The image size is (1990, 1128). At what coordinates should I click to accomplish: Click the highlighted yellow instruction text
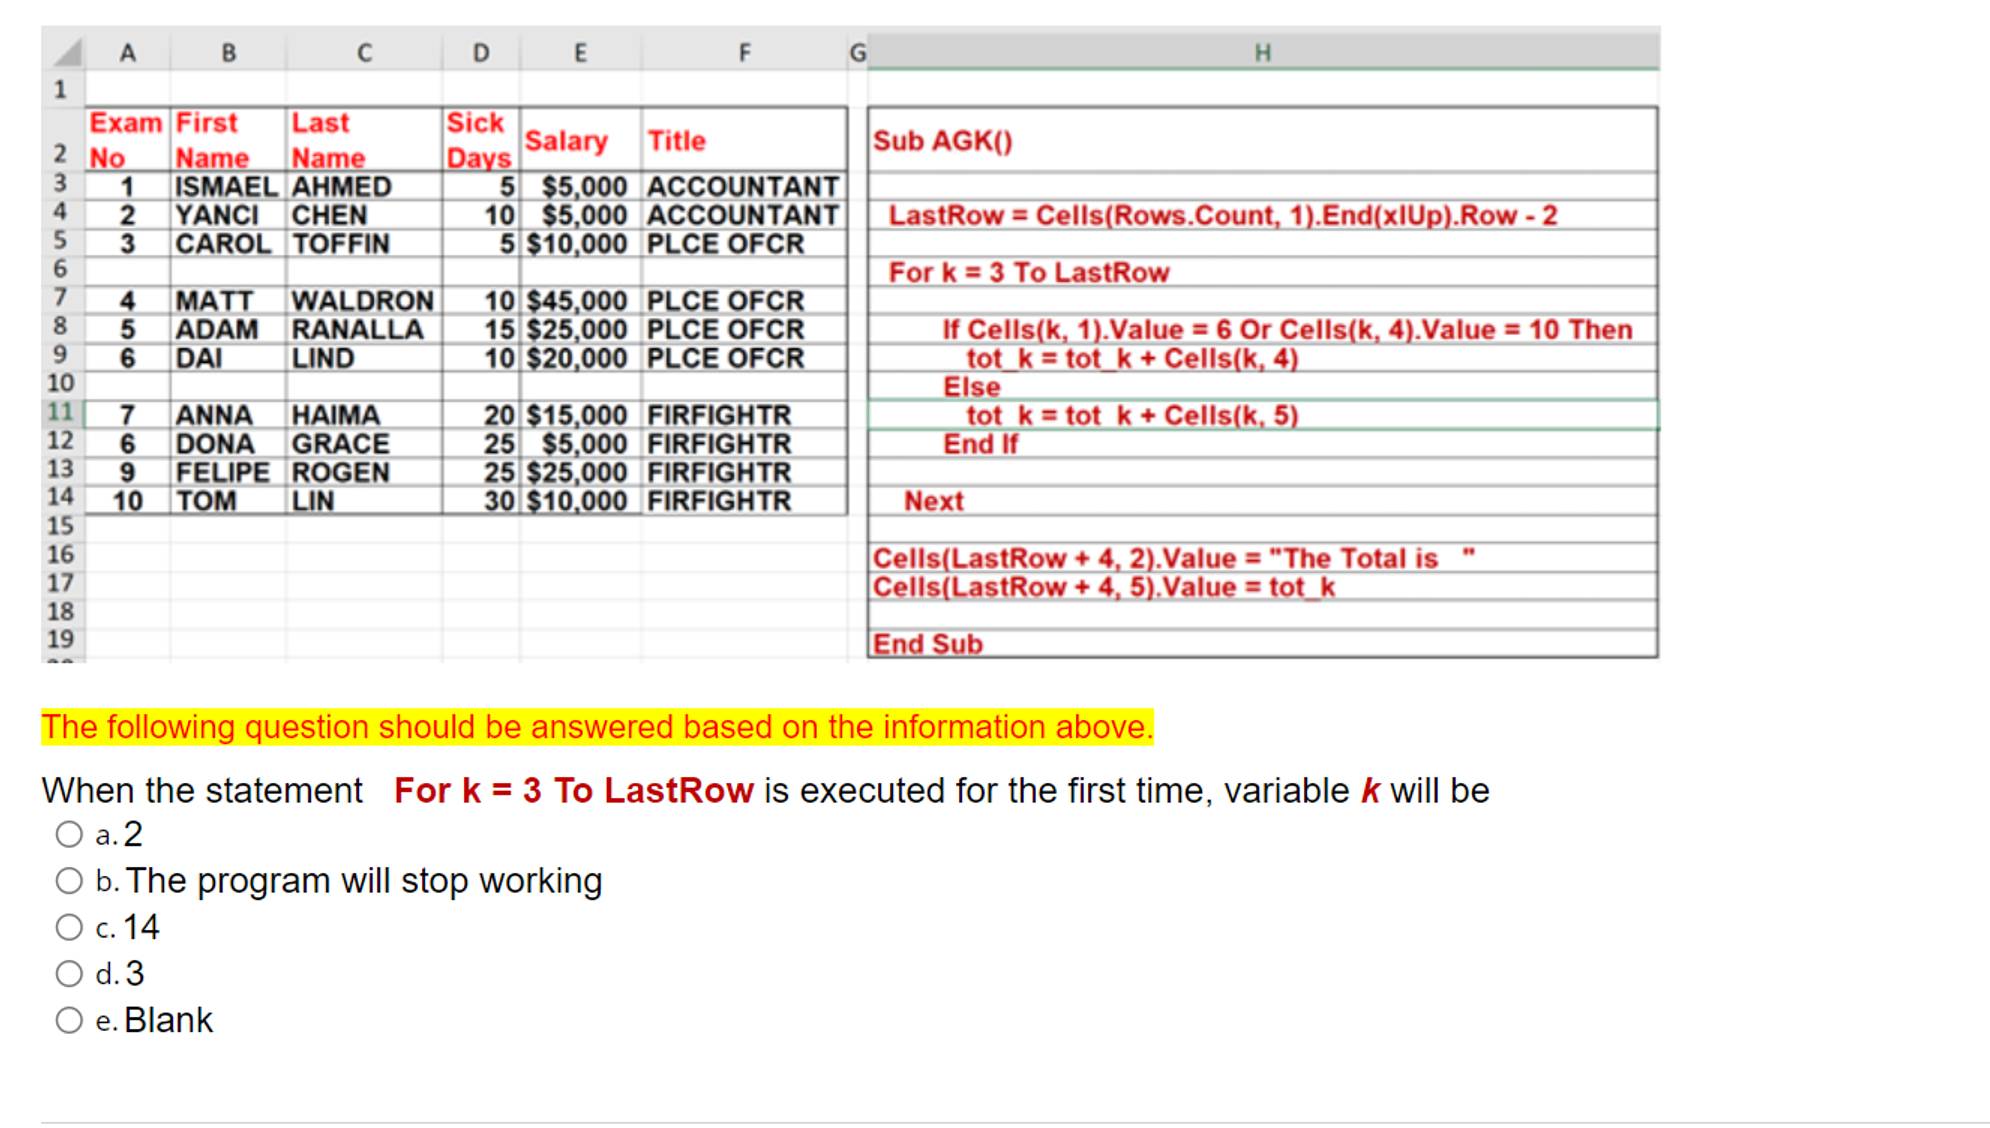[x=597, y=727]
